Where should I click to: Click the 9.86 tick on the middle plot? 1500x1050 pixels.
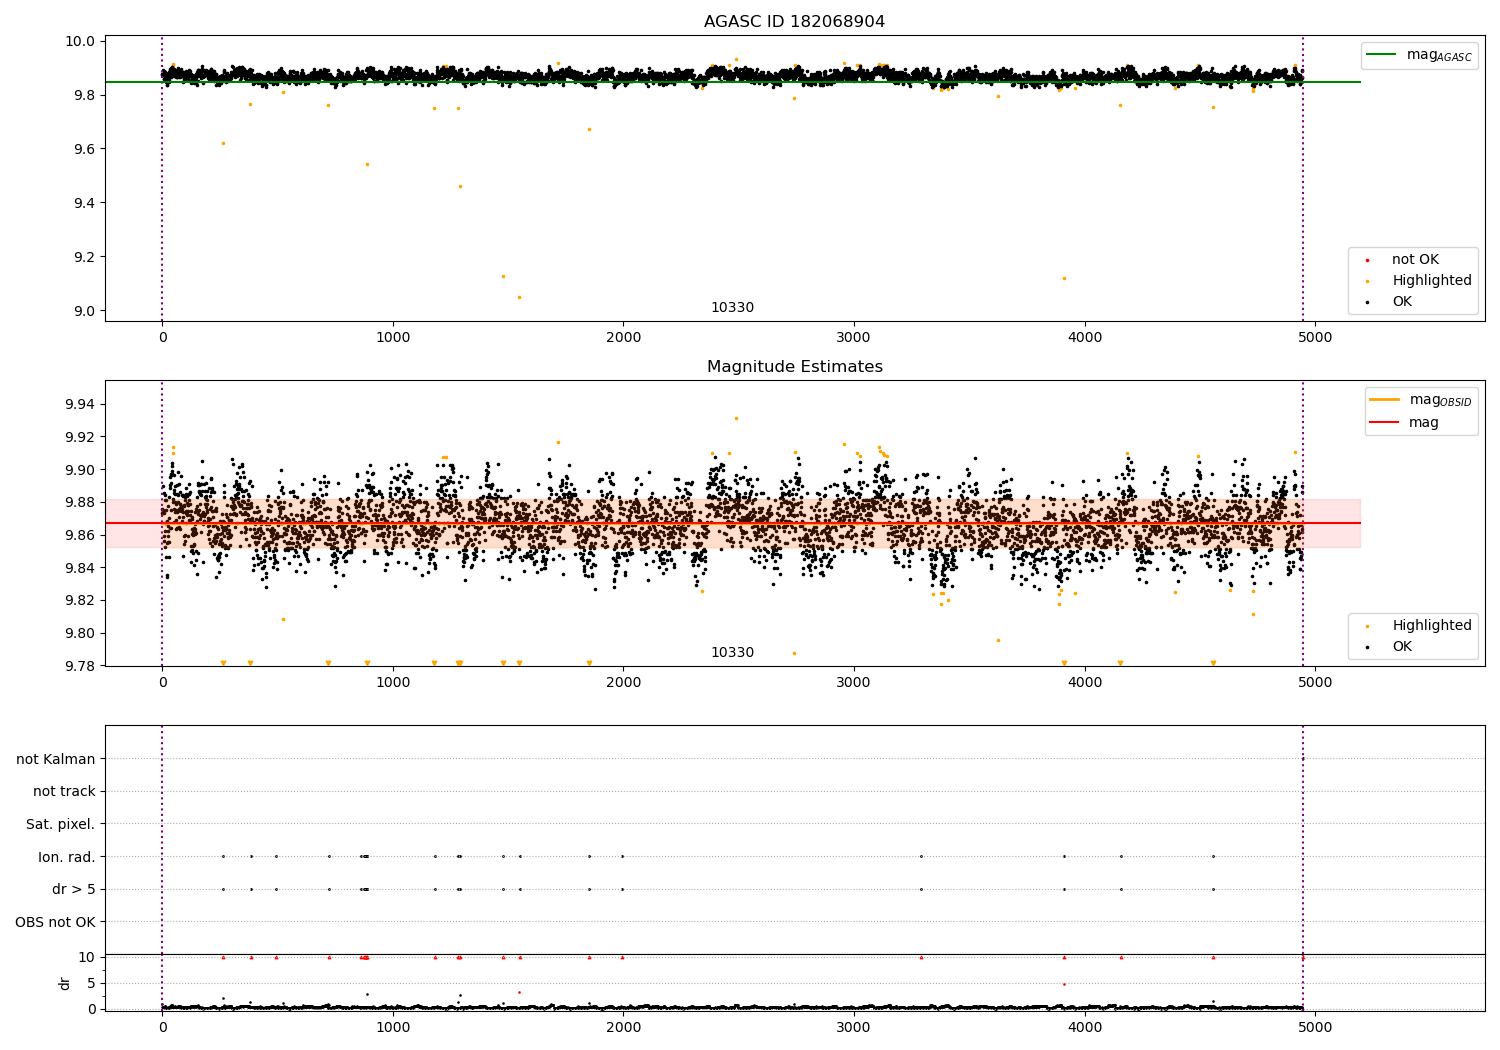pyautogui.click(x=81, y=535)
